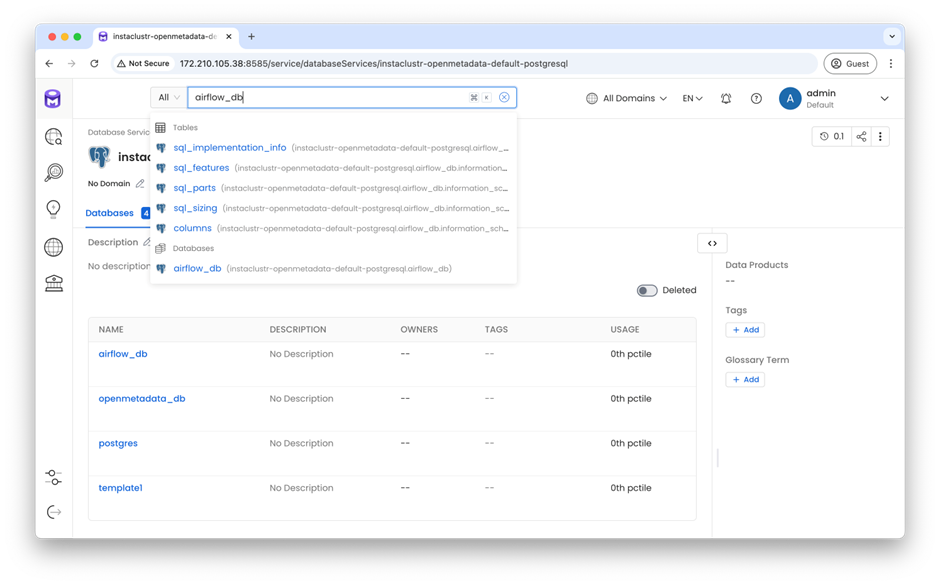This screenshot has width=940, height=585.
Task: Click No Description in the template1 row
Action: tap(301, 488)
